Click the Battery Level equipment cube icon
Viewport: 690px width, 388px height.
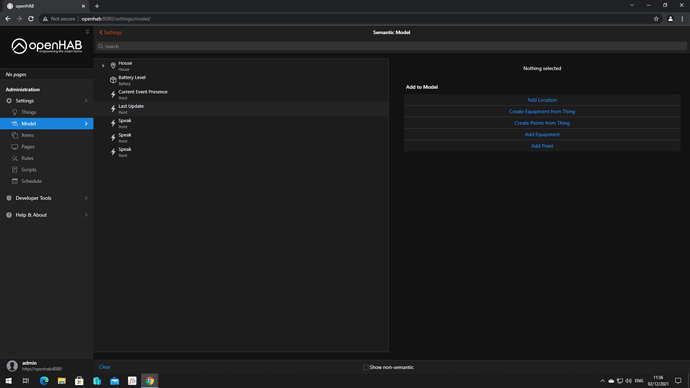pos(113,80)
